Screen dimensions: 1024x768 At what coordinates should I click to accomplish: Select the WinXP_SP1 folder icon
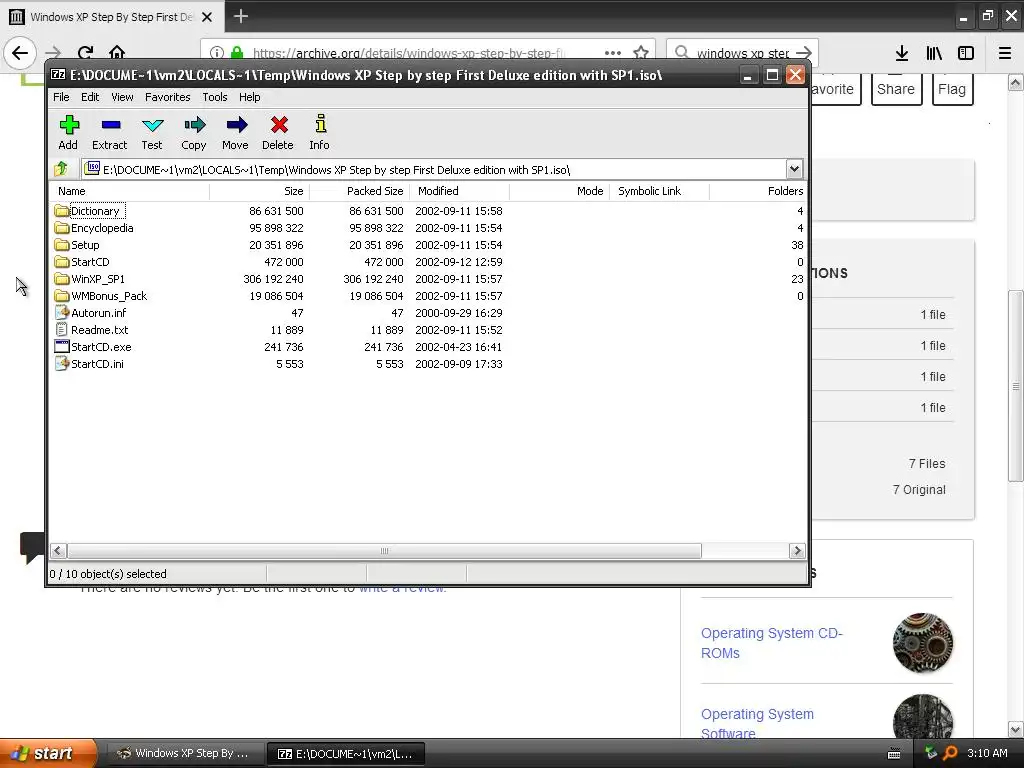(62, 279)
